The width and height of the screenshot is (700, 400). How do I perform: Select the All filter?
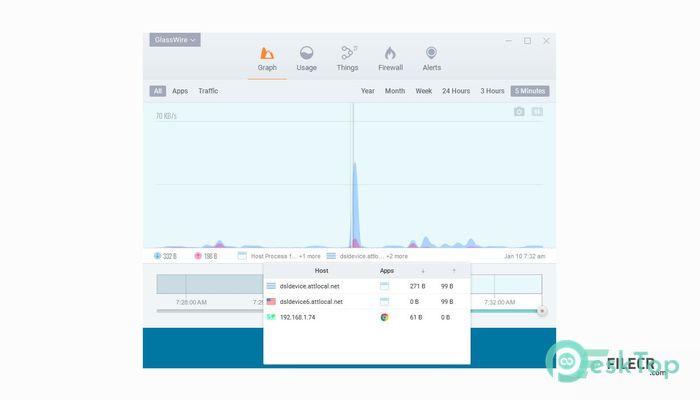pos(158,91)
